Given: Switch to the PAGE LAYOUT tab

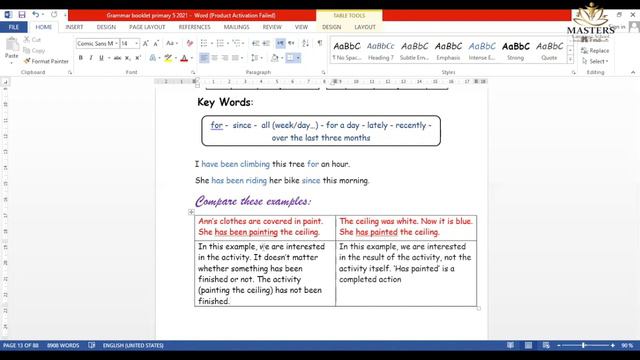Looking at the screenshot, I should click(147, 27).
